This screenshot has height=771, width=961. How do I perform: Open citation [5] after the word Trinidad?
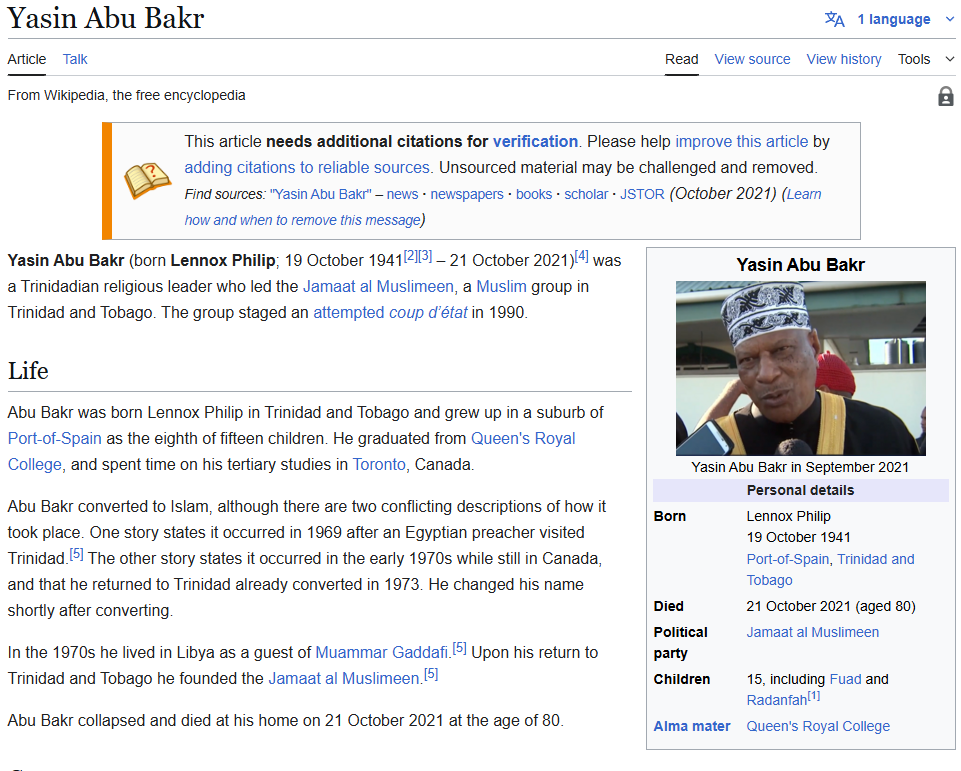(76, 554)
